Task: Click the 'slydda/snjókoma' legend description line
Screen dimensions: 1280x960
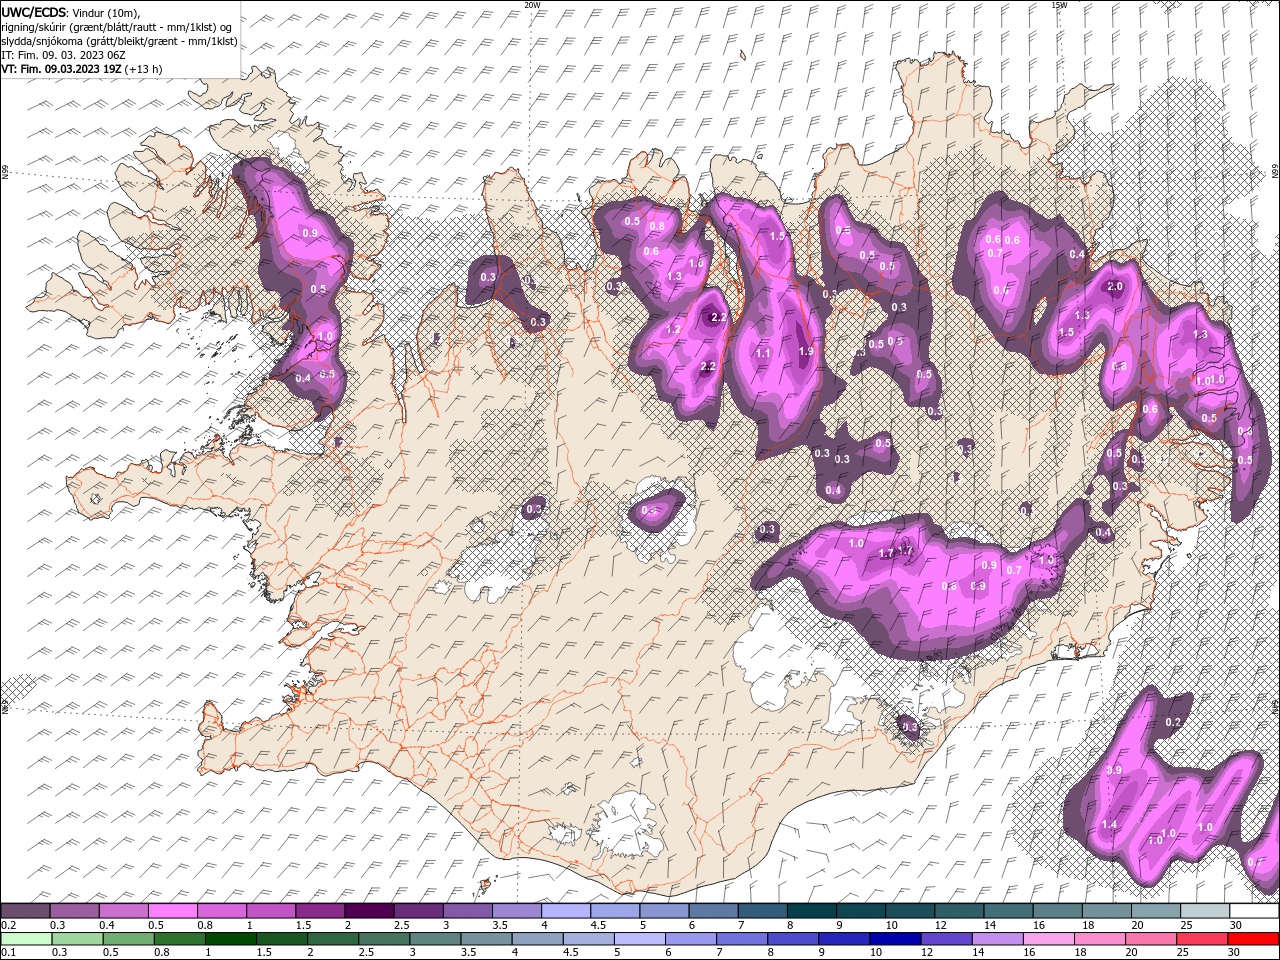Action: click(119, 41)
